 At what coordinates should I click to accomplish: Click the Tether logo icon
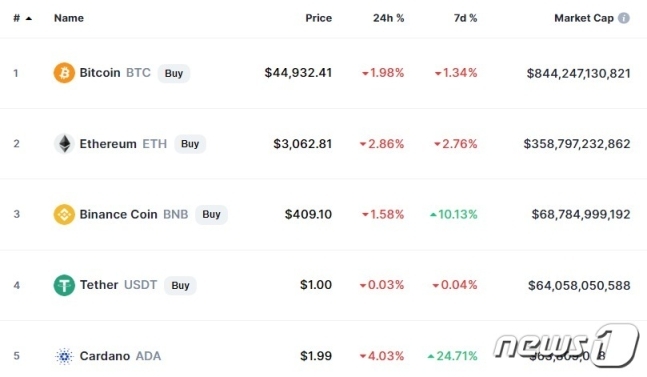pyautogui.click(x=64, y=285)
